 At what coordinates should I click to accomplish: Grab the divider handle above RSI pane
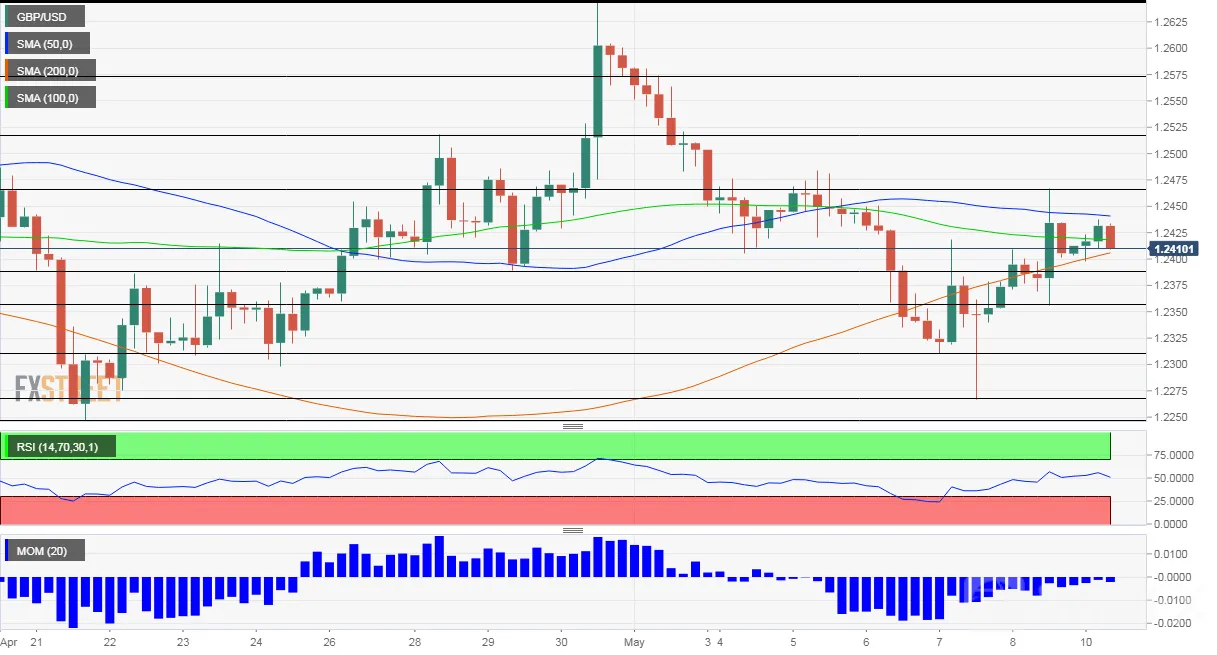click(573, 427)
